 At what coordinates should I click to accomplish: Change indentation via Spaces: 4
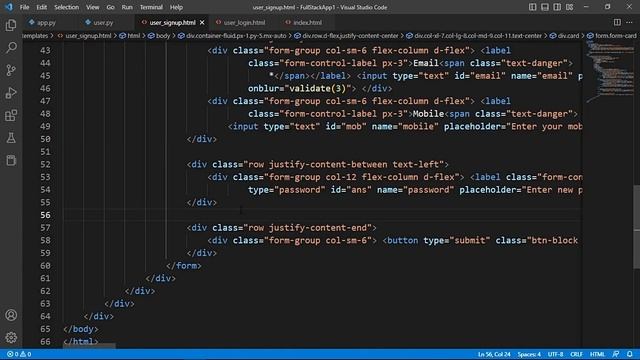click(x=529, y=354)
